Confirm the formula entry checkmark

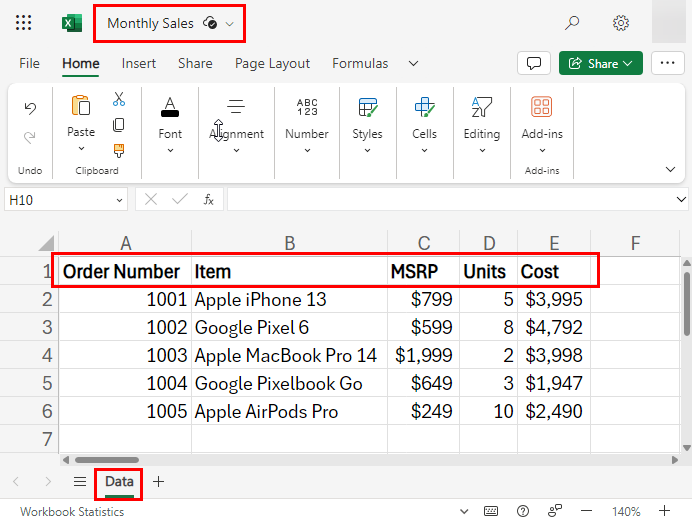pyautogui.click(x=180, y=200)
